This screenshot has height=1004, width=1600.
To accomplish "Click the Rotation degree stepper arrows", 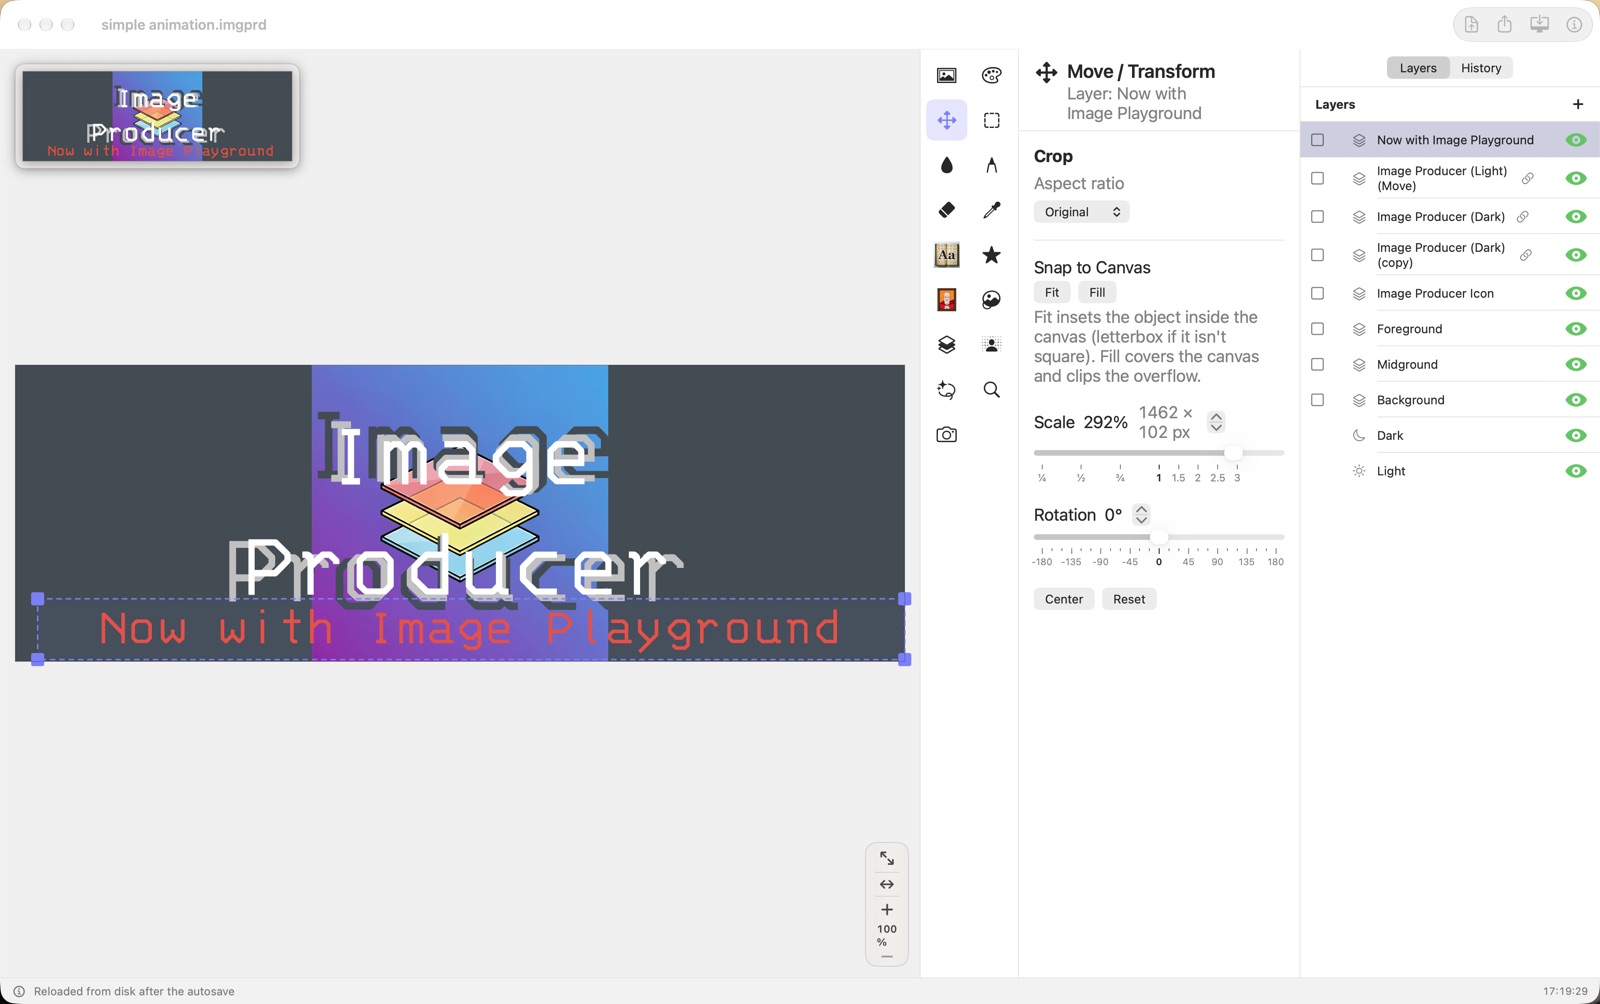I will click(1141, 515).
